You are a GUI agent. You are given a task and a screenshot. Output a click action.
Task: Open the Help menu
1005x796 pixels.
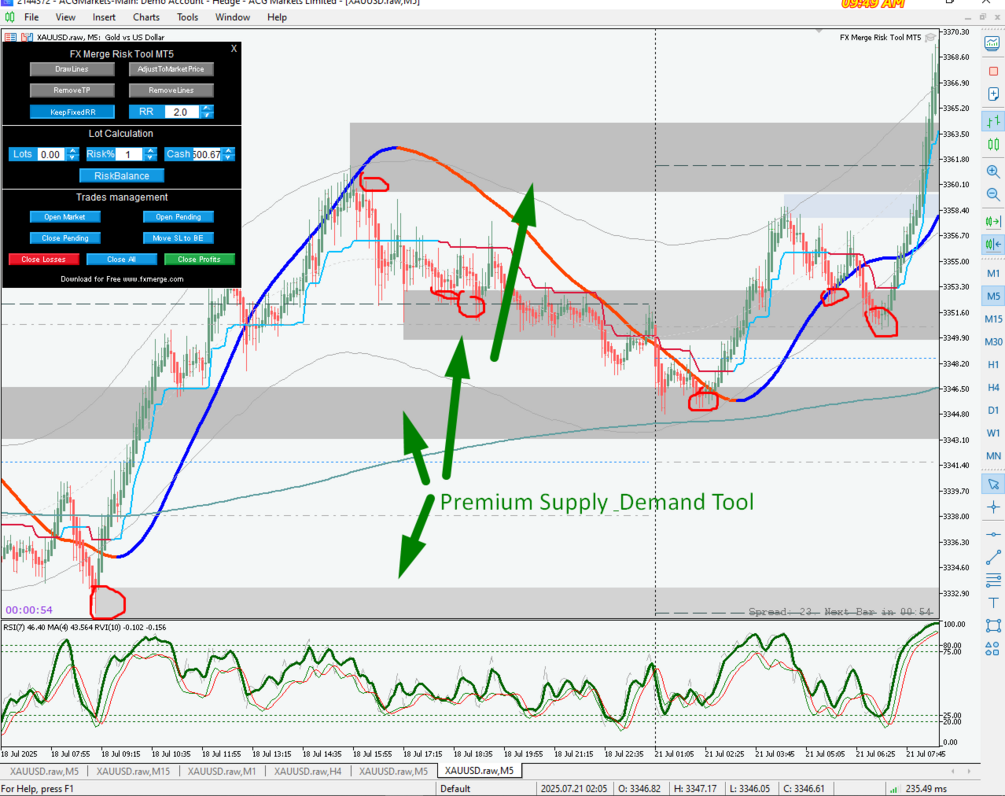point(277,17)
